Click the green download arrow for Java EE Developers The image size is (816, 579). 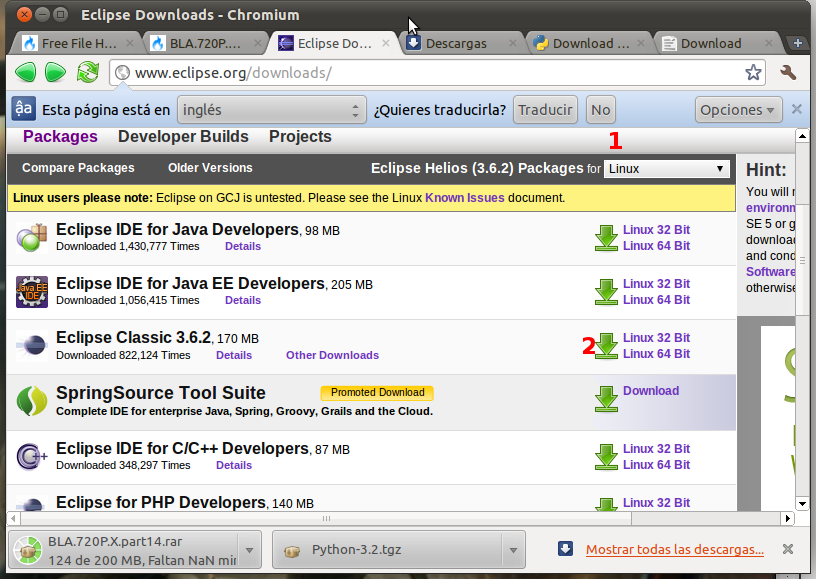point(606,292)
